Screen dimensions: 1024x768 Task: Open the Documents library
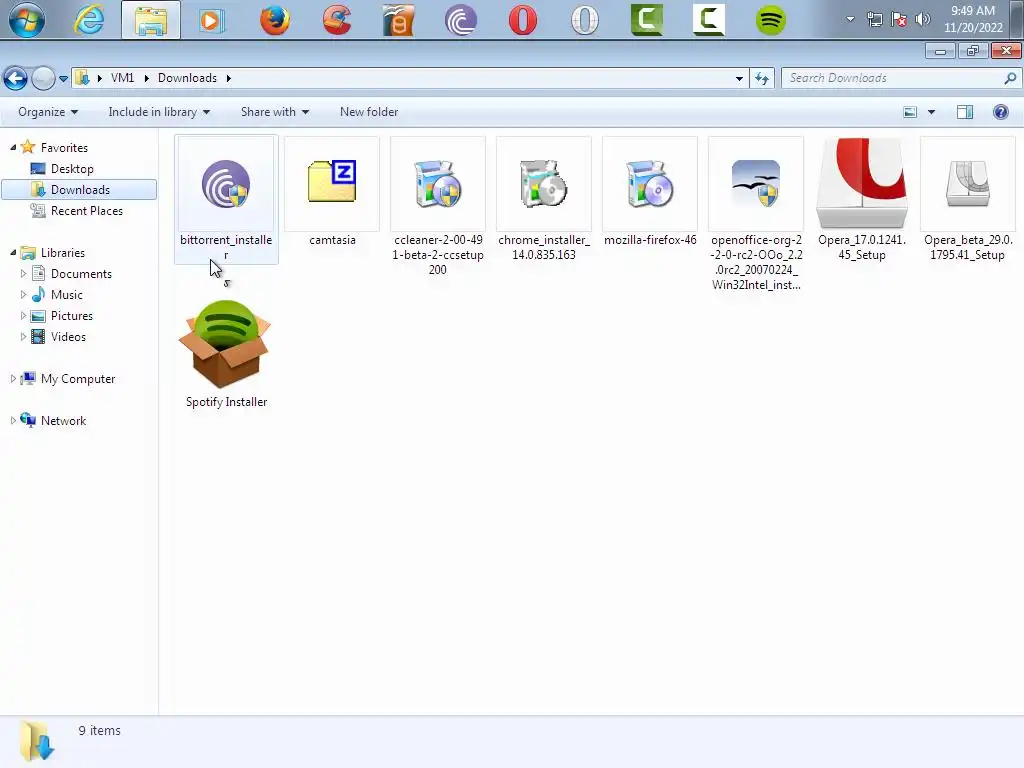(81, 273)
